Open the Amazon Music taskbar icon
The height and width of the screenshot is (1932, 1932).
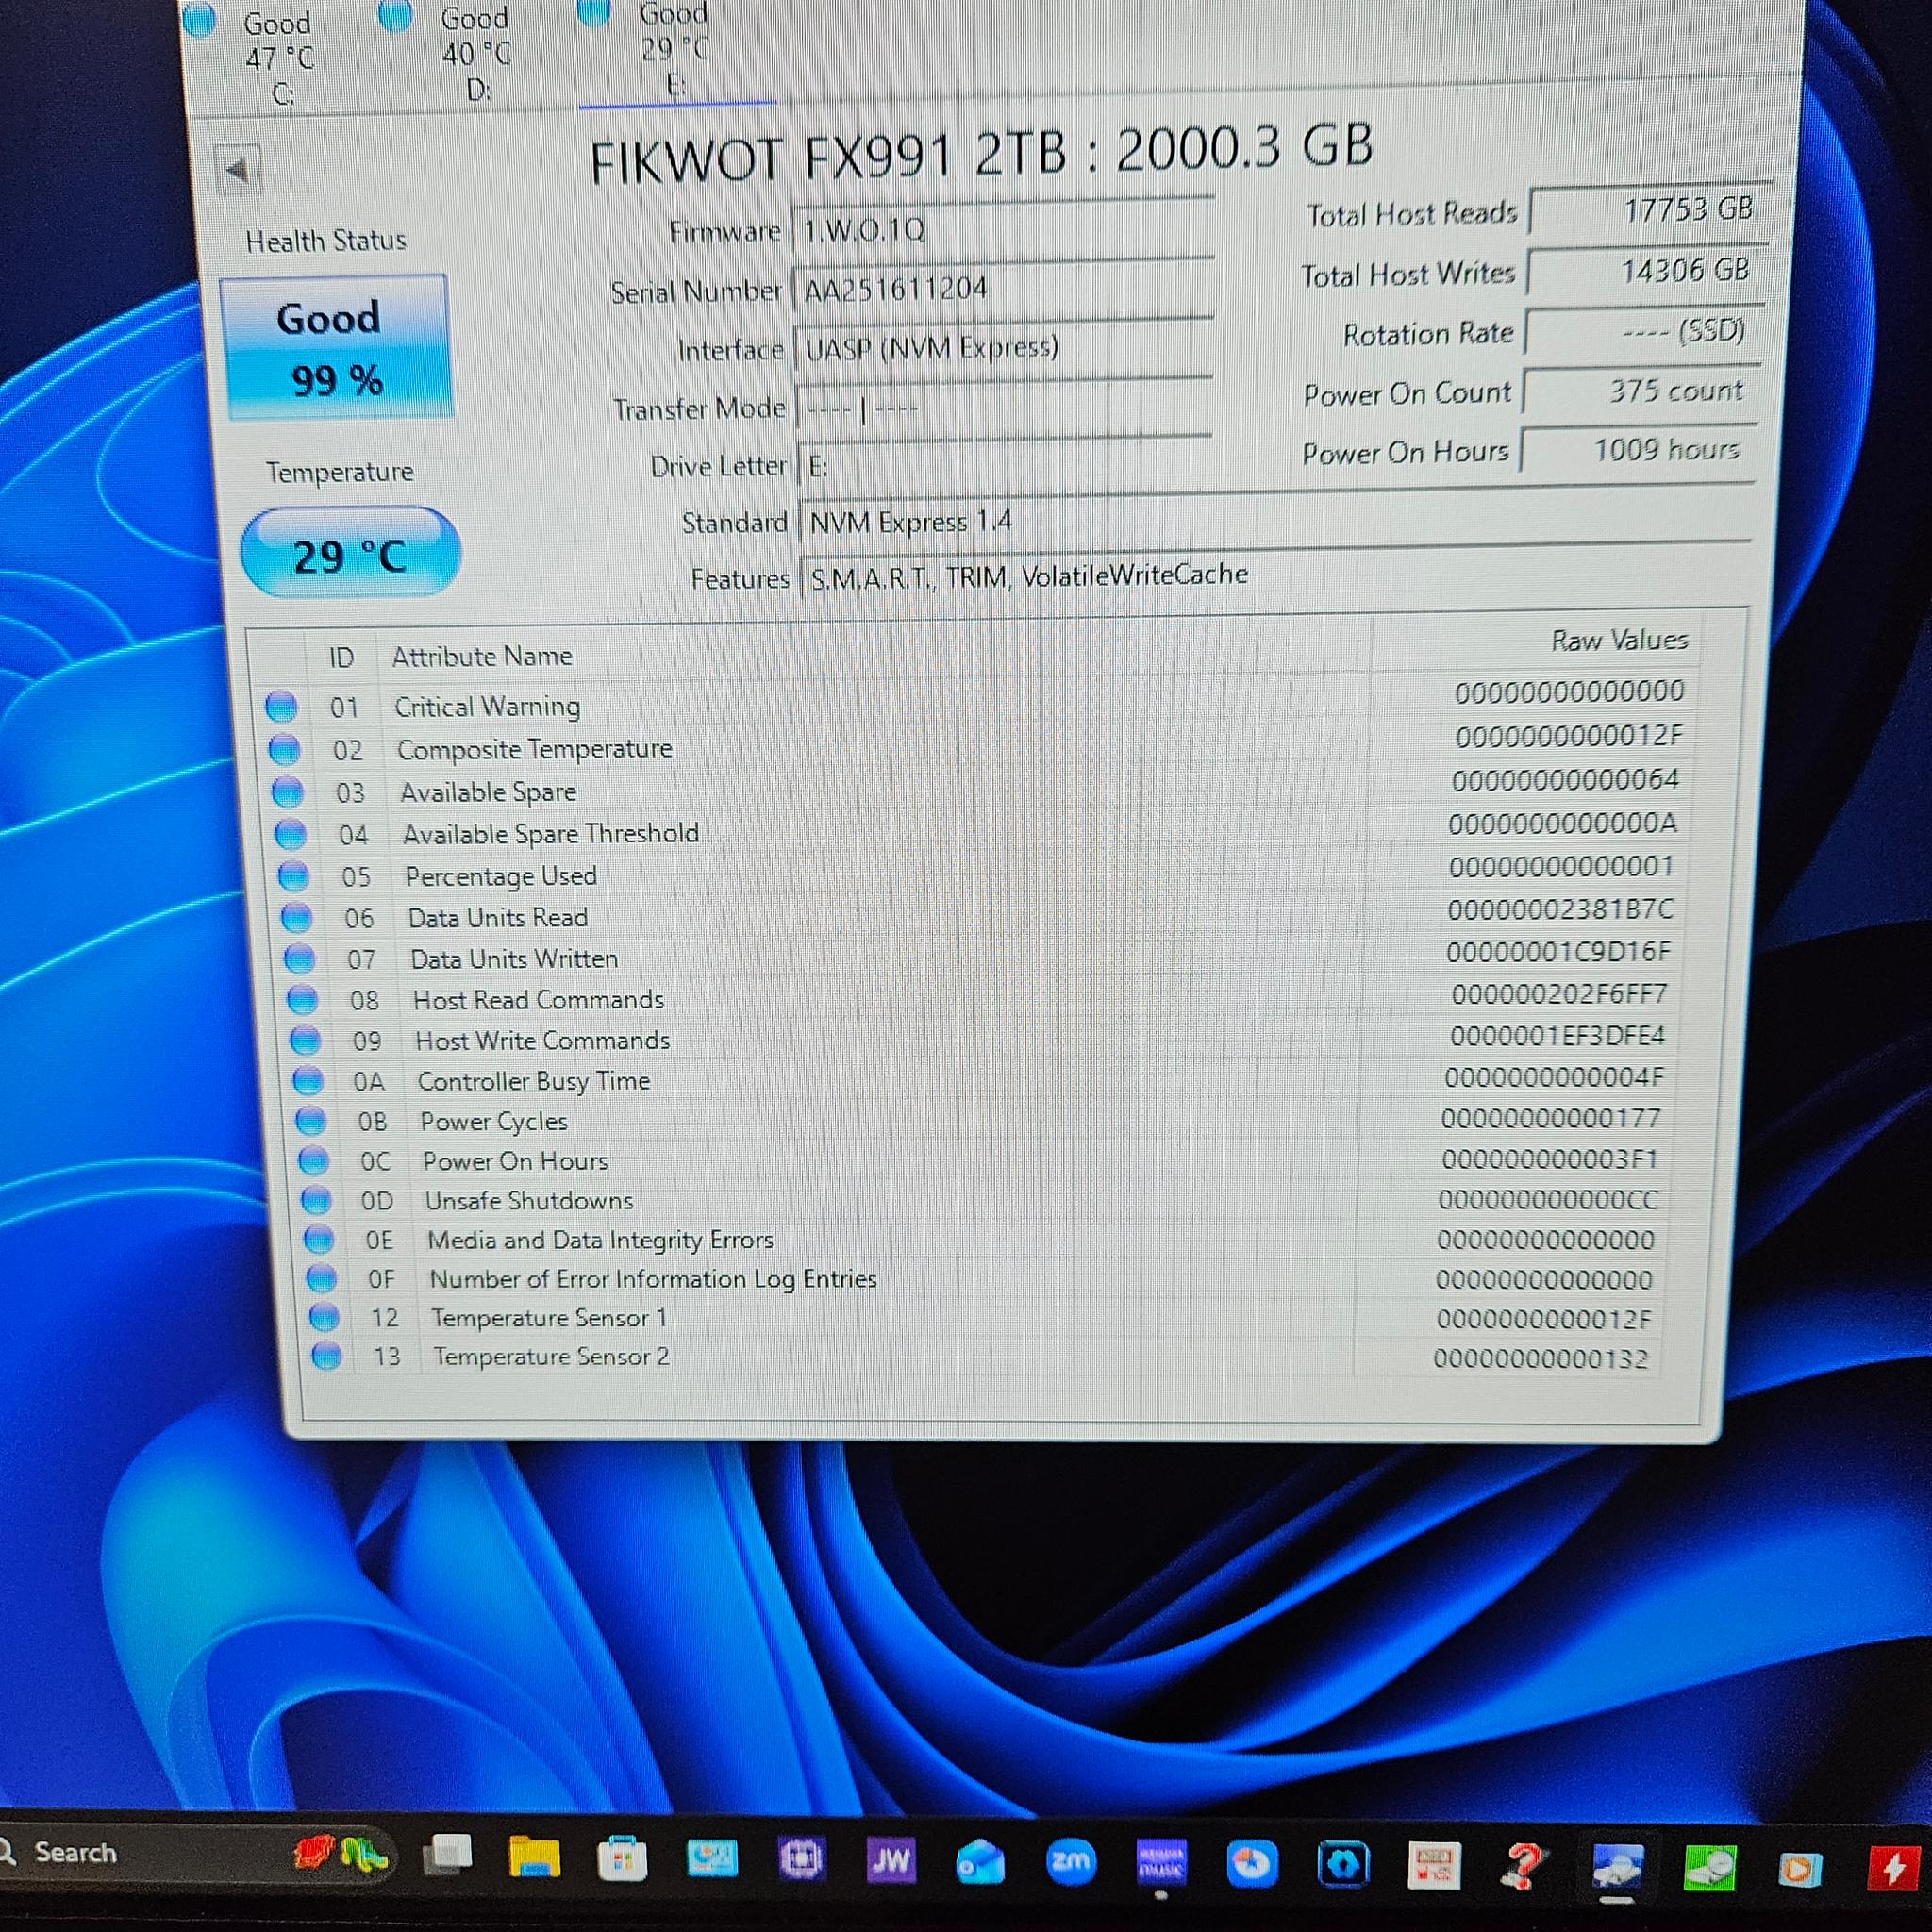[1161, 1864]
